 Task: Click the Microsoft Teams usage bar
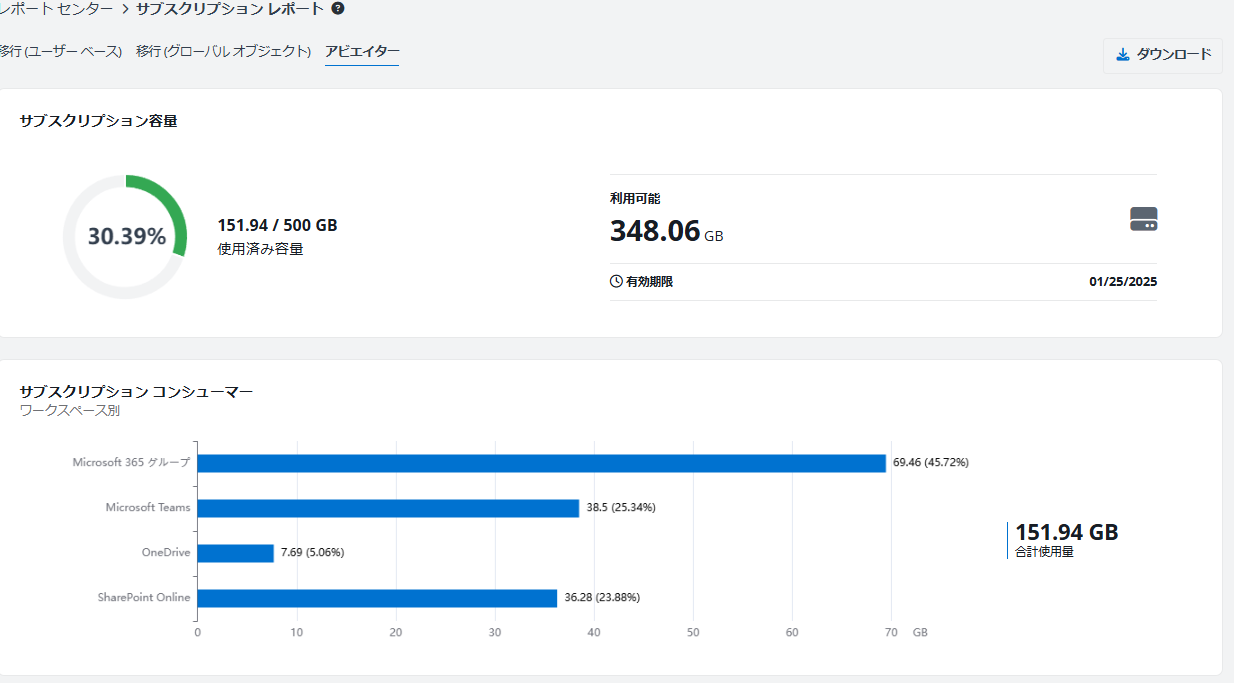[388, 508]
